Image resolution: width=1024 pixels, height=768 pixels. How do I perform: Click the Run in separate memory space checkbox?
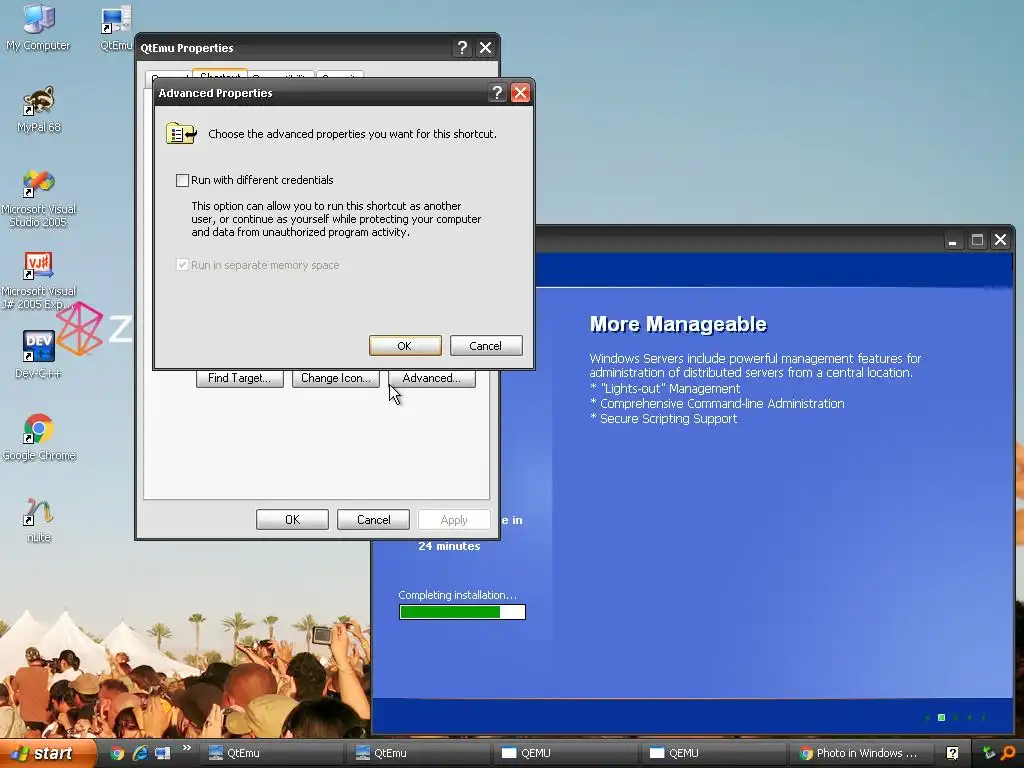pyautogui.click(x=182, y=265)
